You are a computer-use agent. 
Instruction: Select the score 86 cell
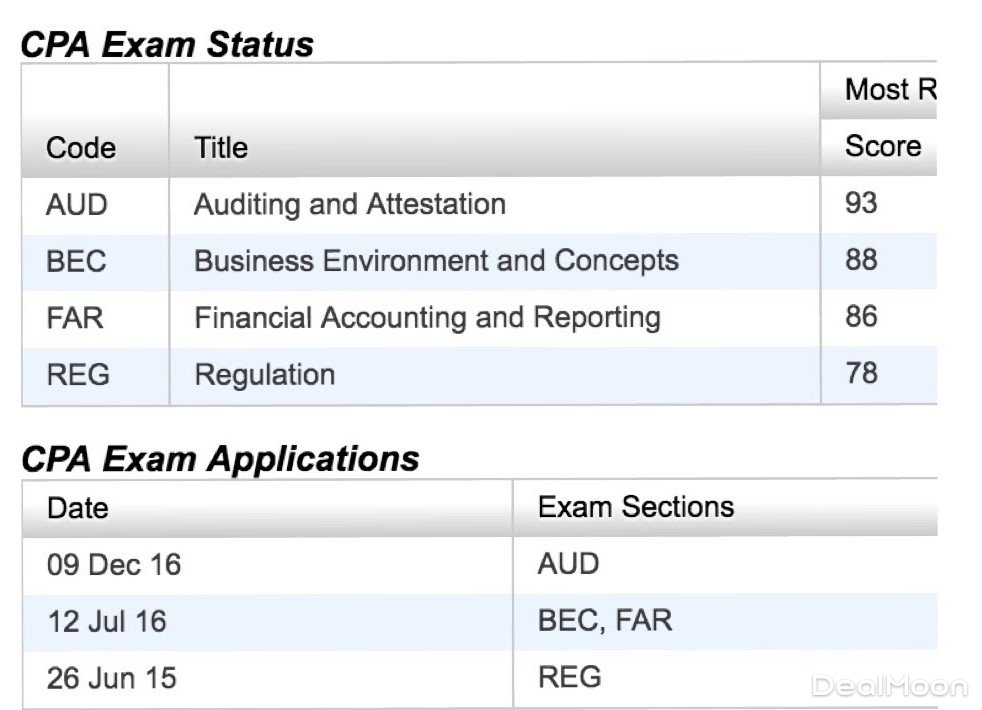[861, 317]
